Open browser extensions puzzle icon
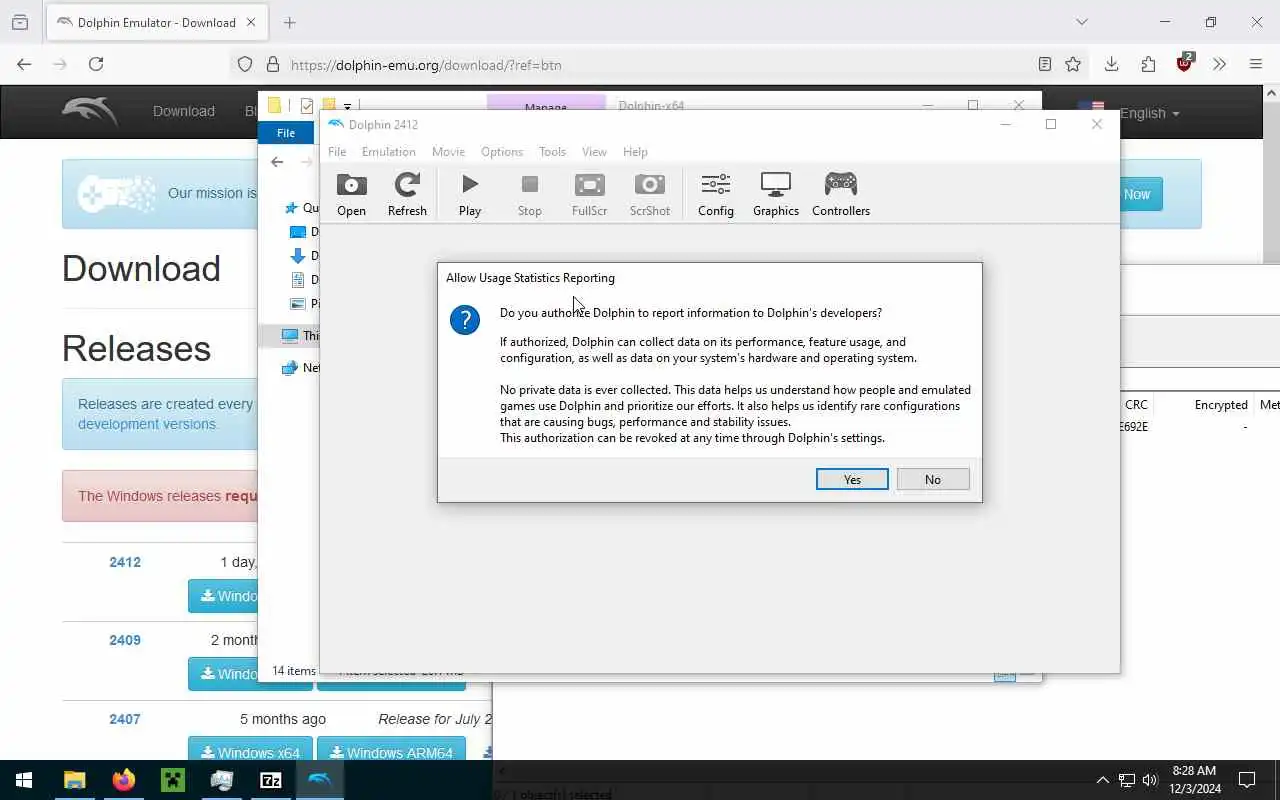The height and width of the screenshot is (800, 1280). click(1148, 64)
